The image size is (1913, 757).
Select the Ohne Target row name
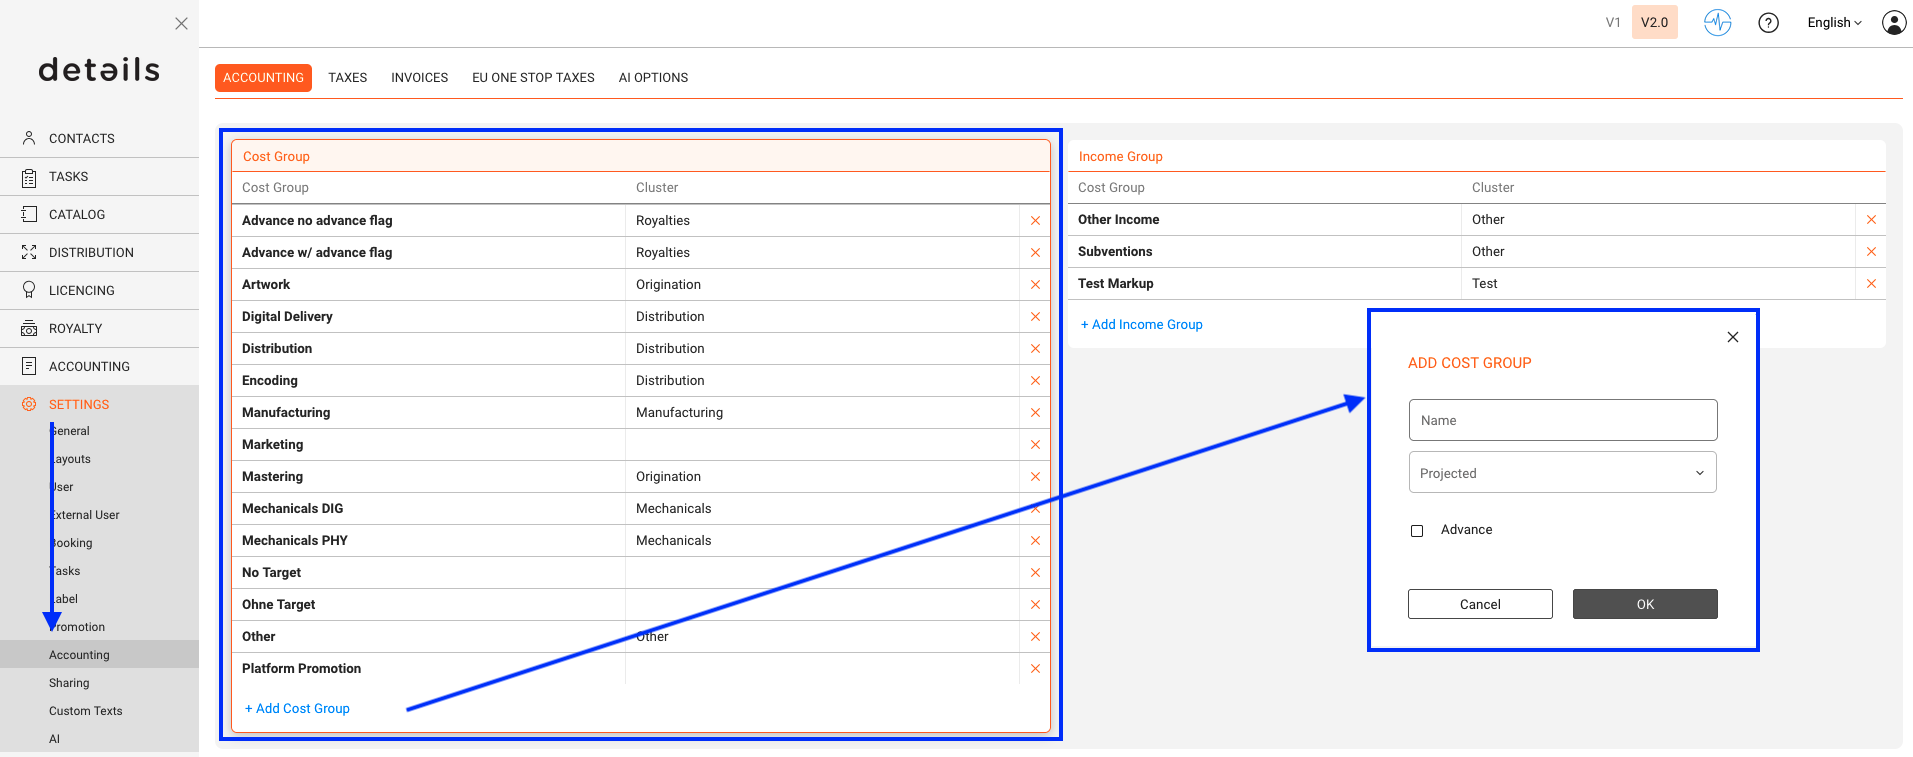tap(278, 605)
